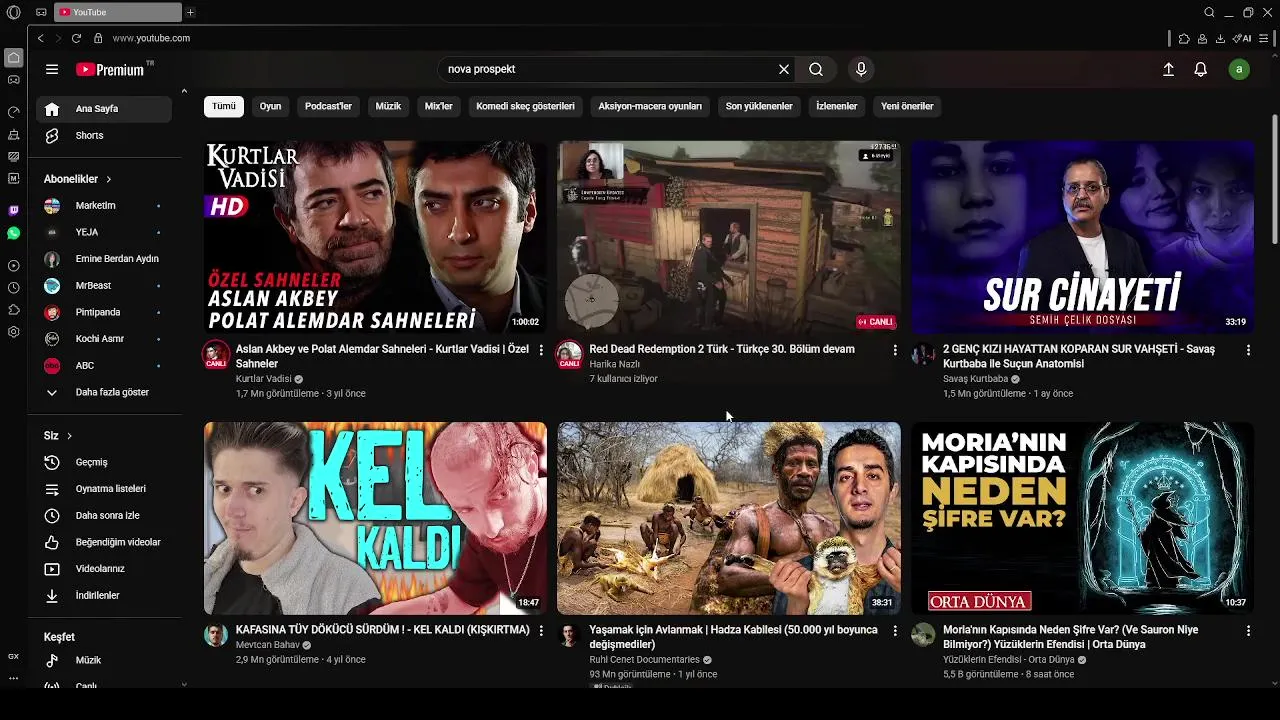Select the Aksiyon-macera oyunları chip

[x=650, y=106]
